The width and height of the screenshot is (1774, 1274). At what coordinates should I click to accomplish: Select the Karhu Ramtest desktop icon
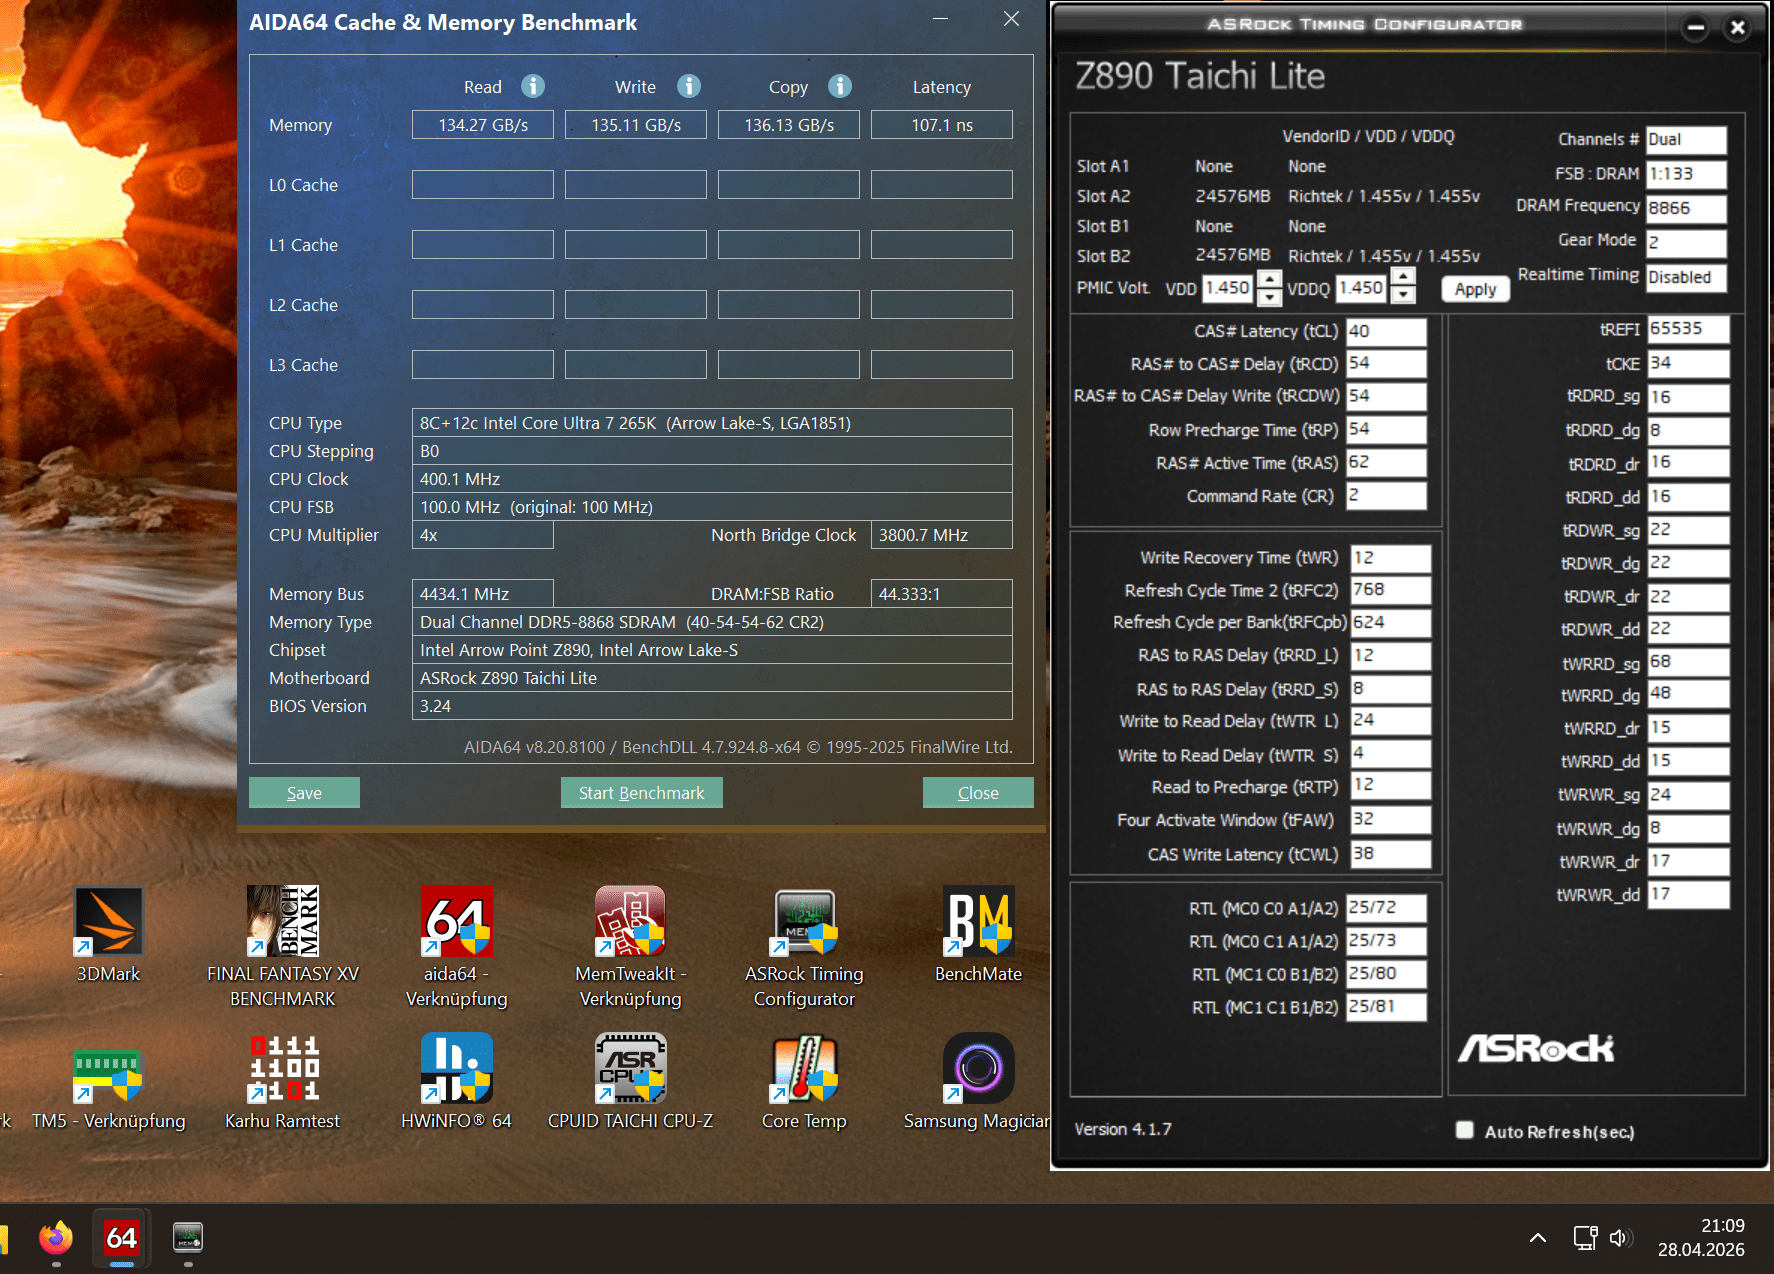pyautogui.click(x=283, y=1082)
